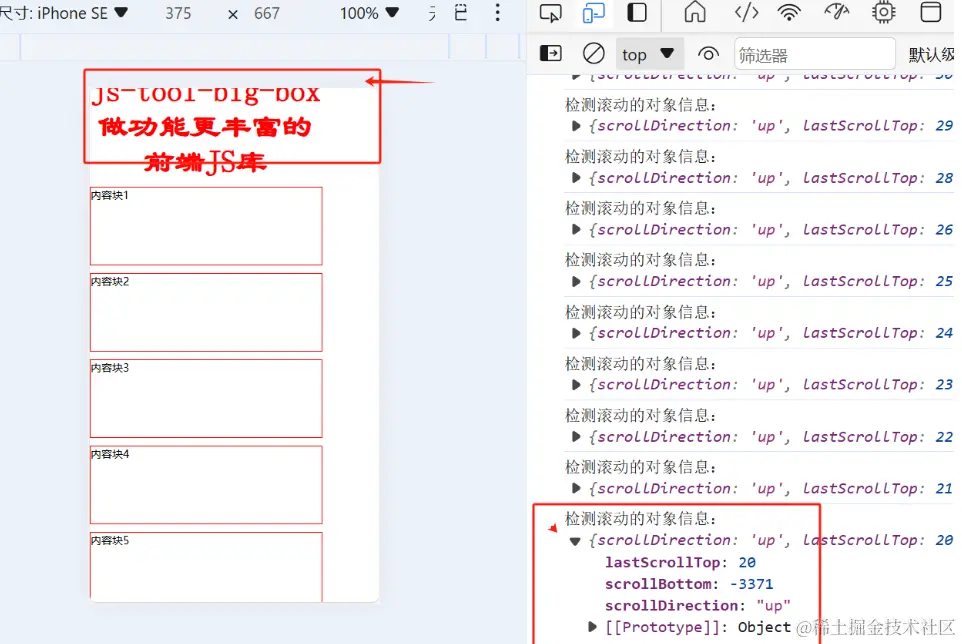
Task: Toggle device emulation icon
Action: [x=593, y=13]
